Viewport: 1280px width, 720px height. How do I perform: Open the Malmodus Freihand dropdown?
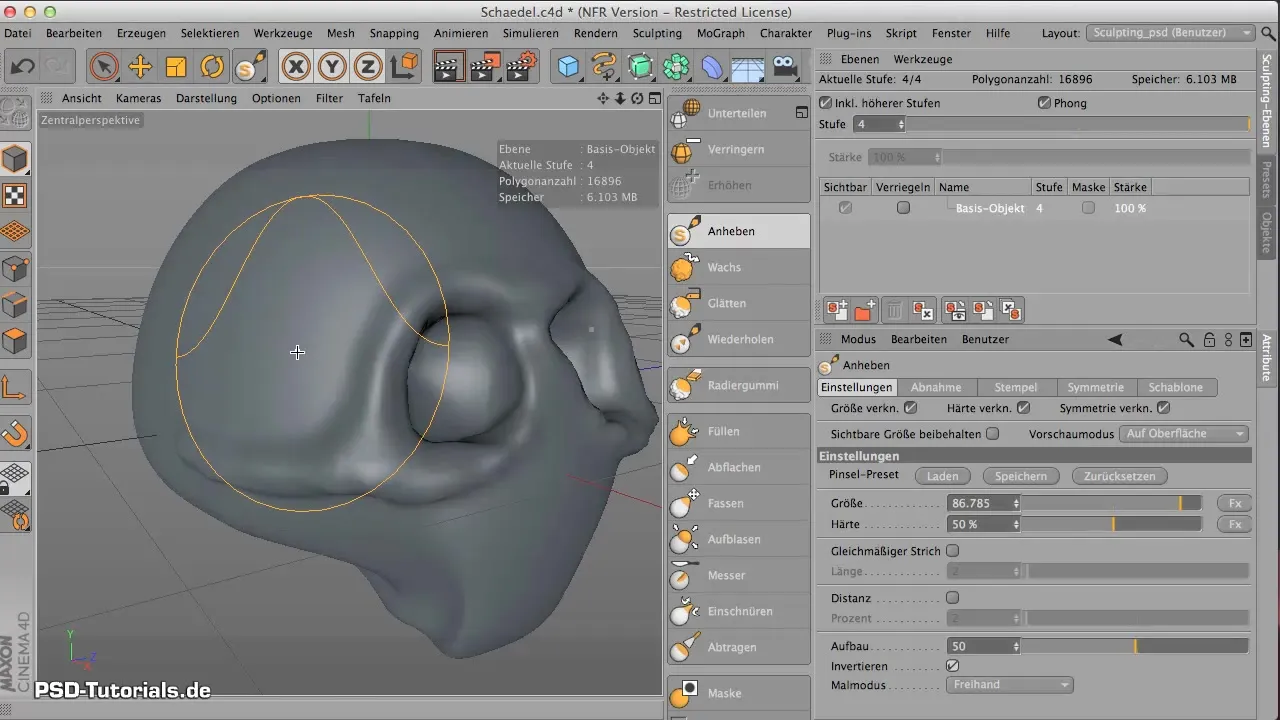click(1009, 685)
